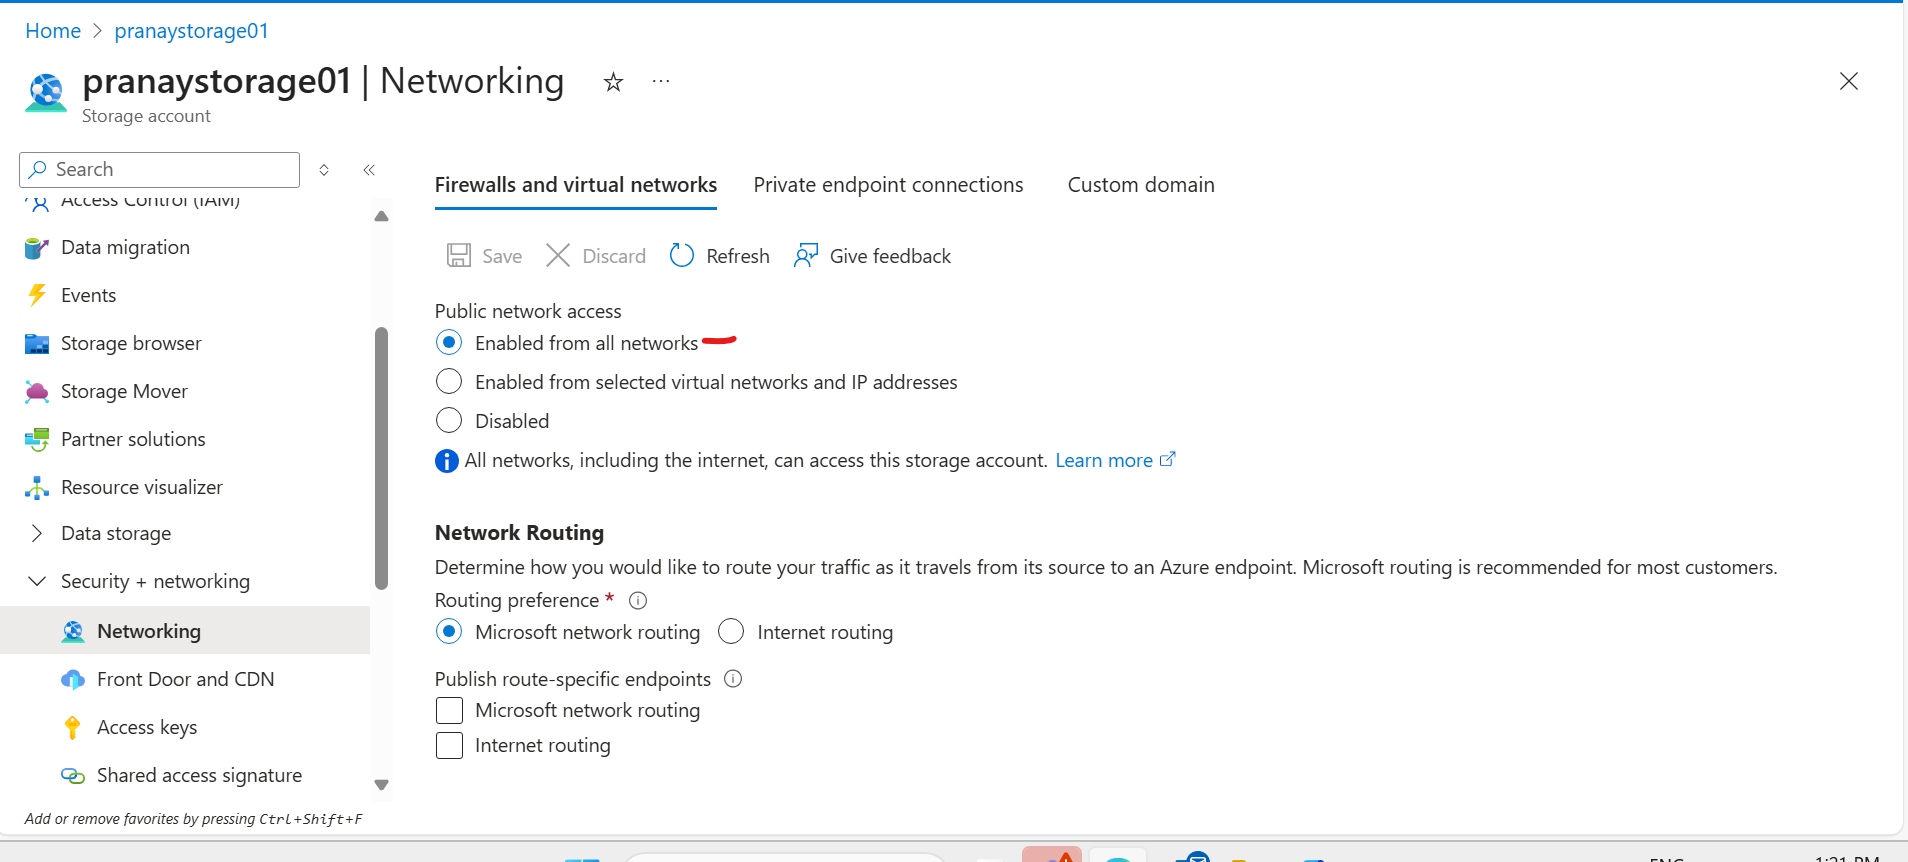The image size is (1908, 862).
Task: Click the Data migration icon in sidebar
Action: pos(37,248)
